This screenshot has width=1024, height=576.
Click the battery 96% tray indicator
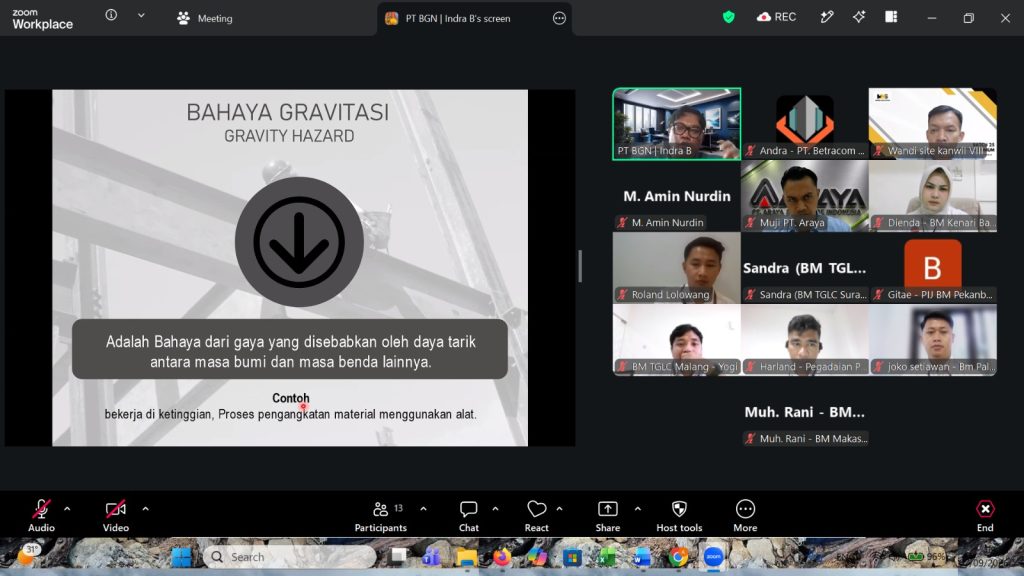coord(925,557)
